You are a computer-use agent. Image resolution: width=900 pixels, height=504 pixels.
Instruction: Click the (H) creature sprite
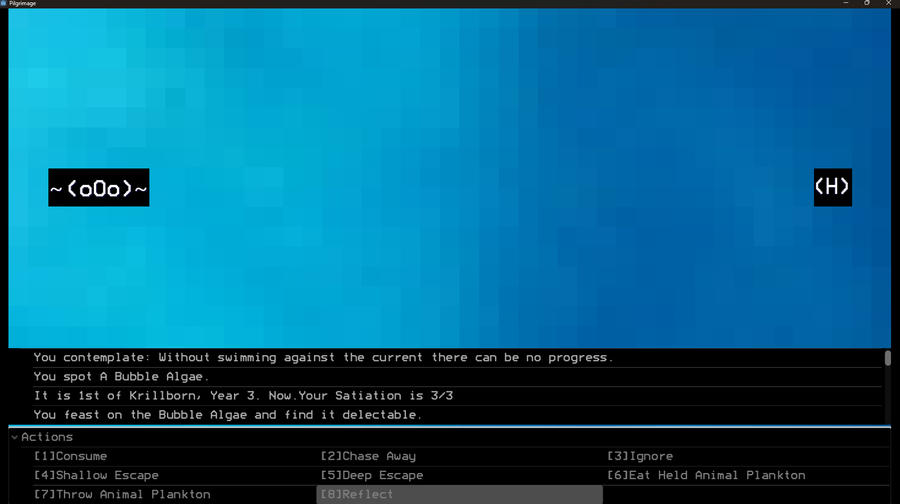tap(833, 187)
